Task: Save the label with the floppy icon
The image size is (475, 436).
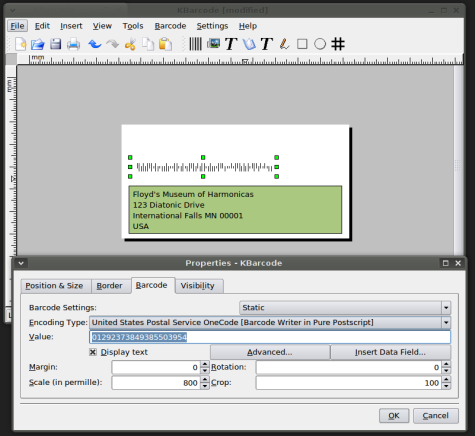Action: [x=56, y=44]
